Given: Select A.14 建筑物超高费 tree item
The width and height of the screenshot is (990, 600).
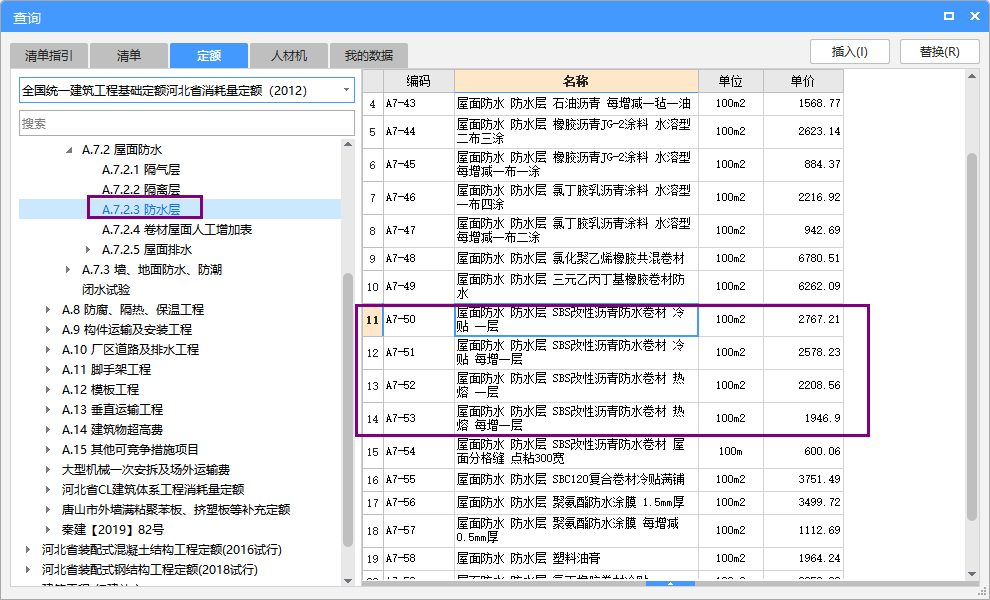Looking at the screenshot, I should [x=112, y=430].
